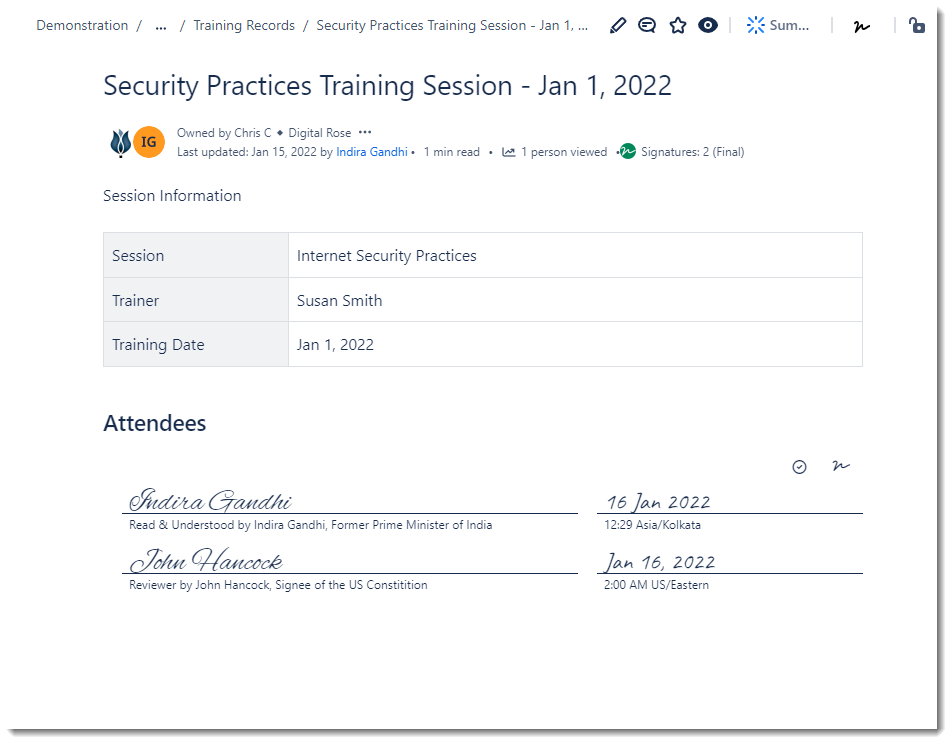Click the Summarize AI button

[x=778, y=26]
